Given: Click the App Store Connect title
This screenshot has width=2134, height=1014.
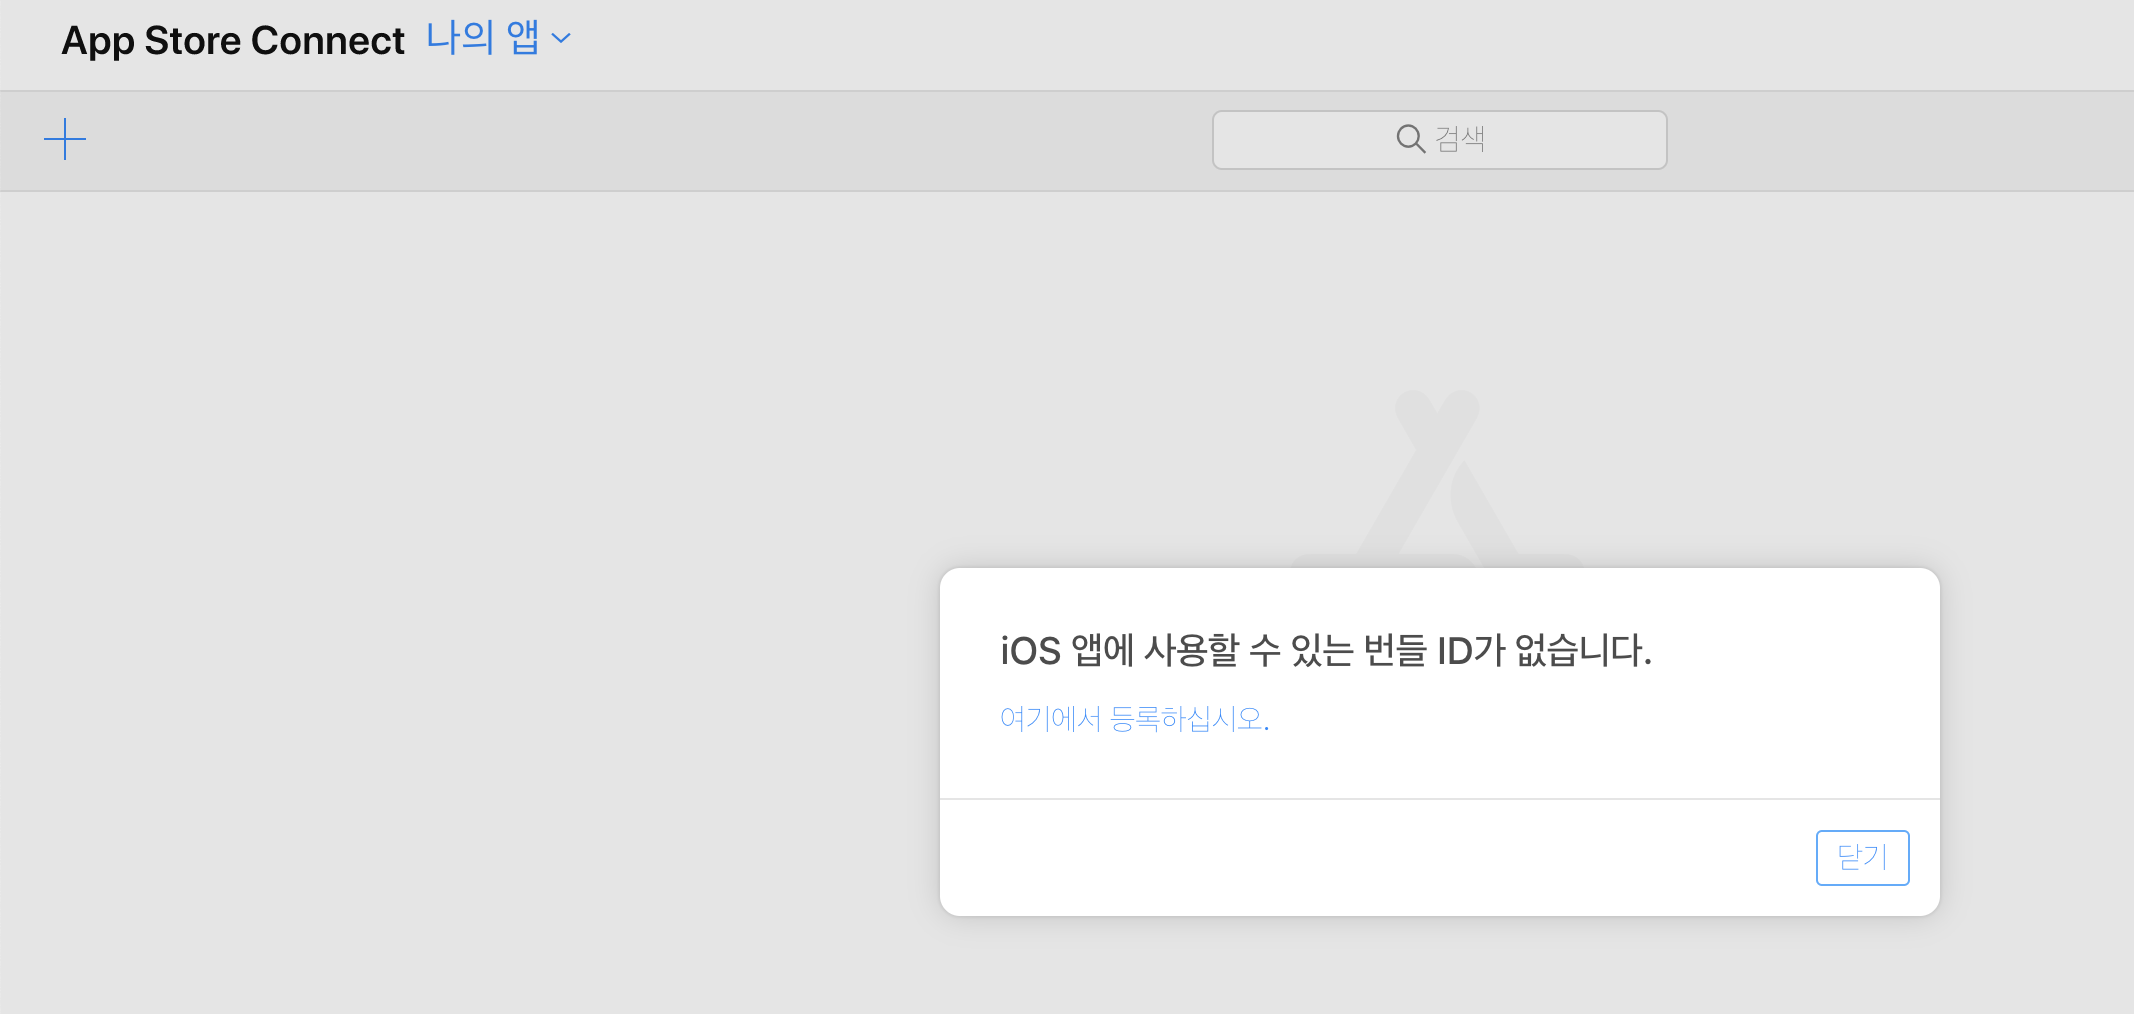Looking at the screenshot, I should 233,41.
